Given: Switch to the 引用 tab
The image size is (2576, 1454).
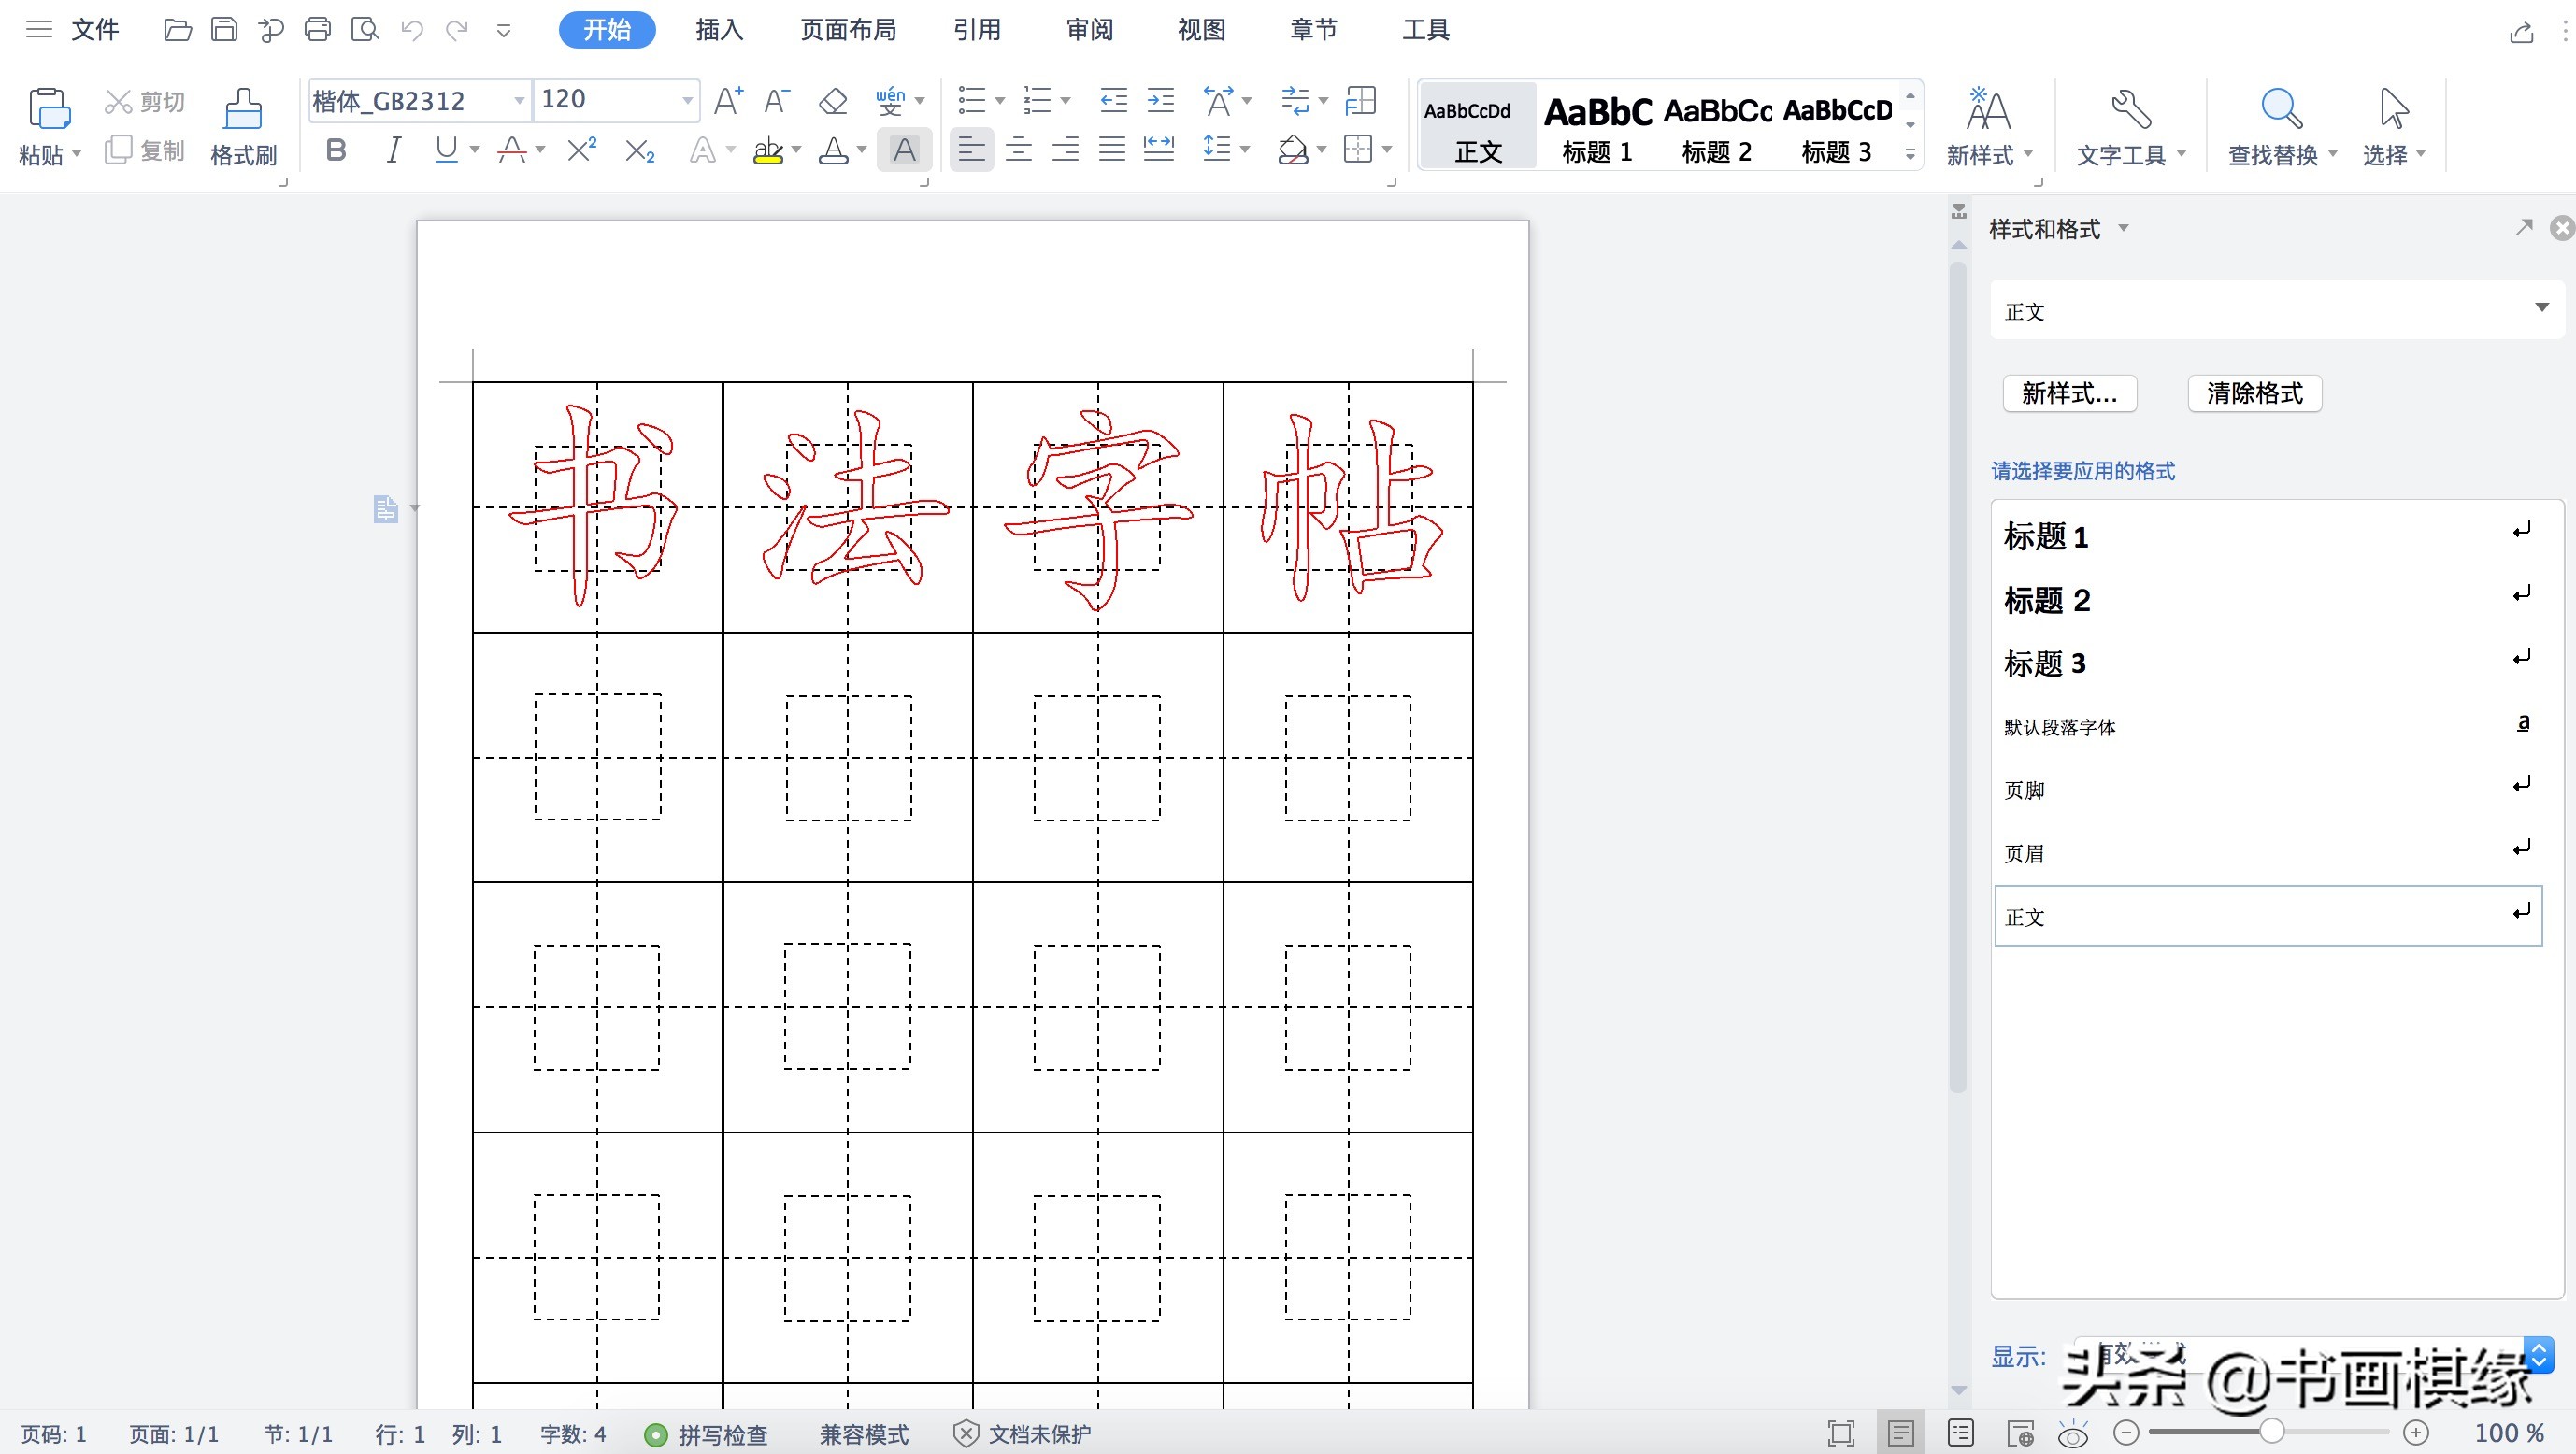Looking at the screenshot, I should tap(977, 30).
